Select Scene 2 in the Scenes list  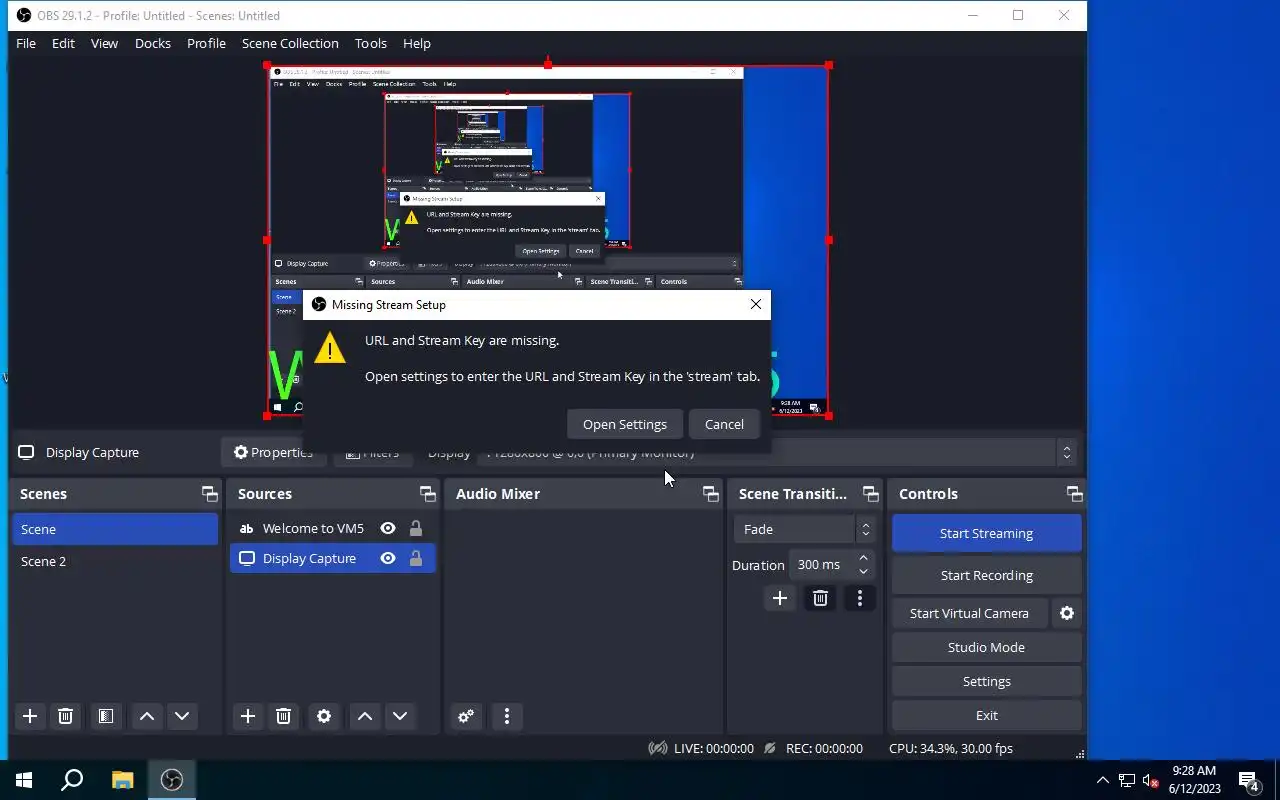pyautogui.click(x=115, y=561)
